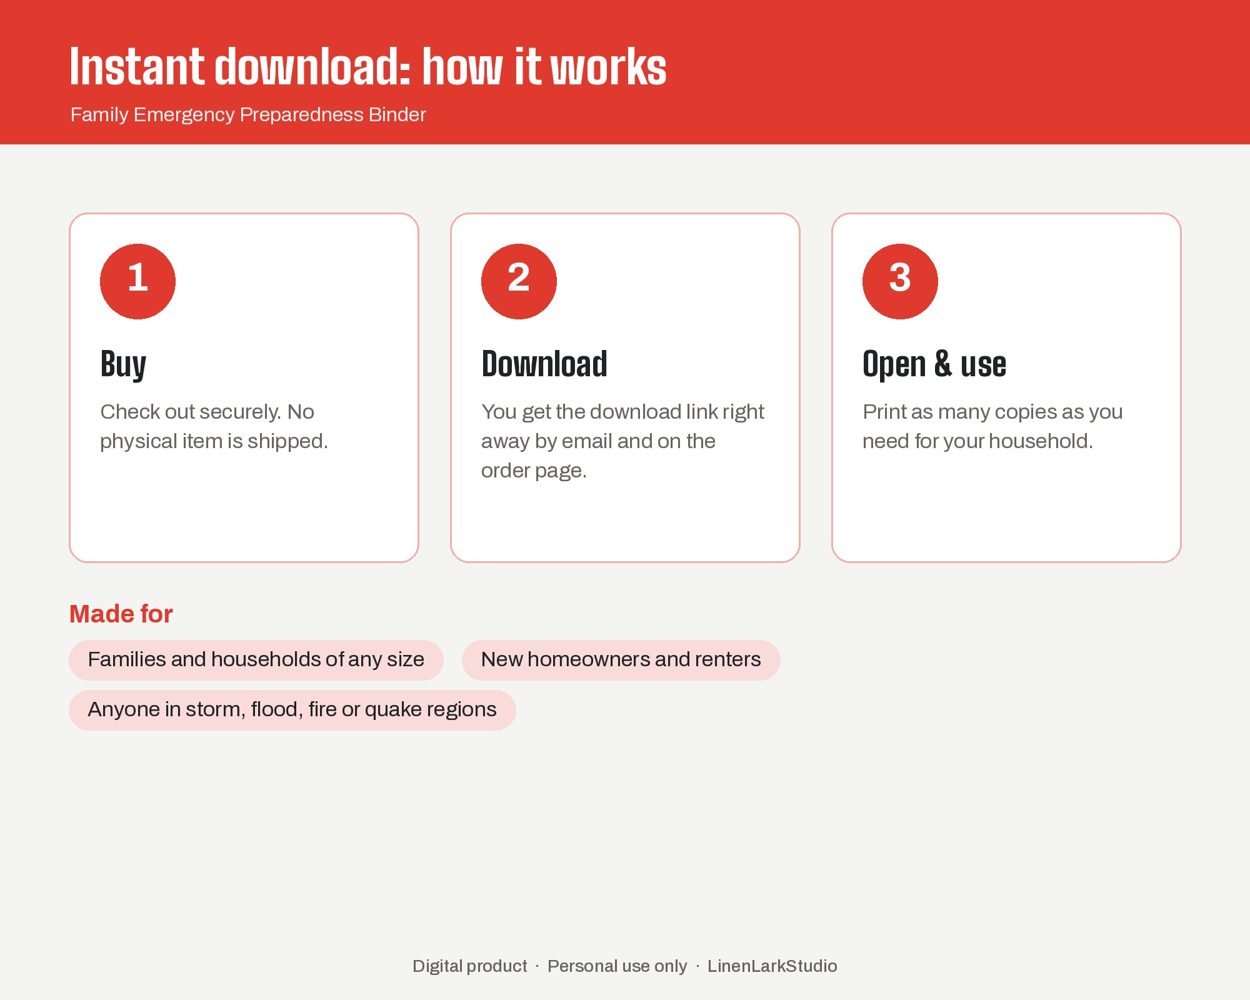Click the "Digital product" footer text
The height and width of the screenshot is (1000, 1250).
(x=470, y=966)
